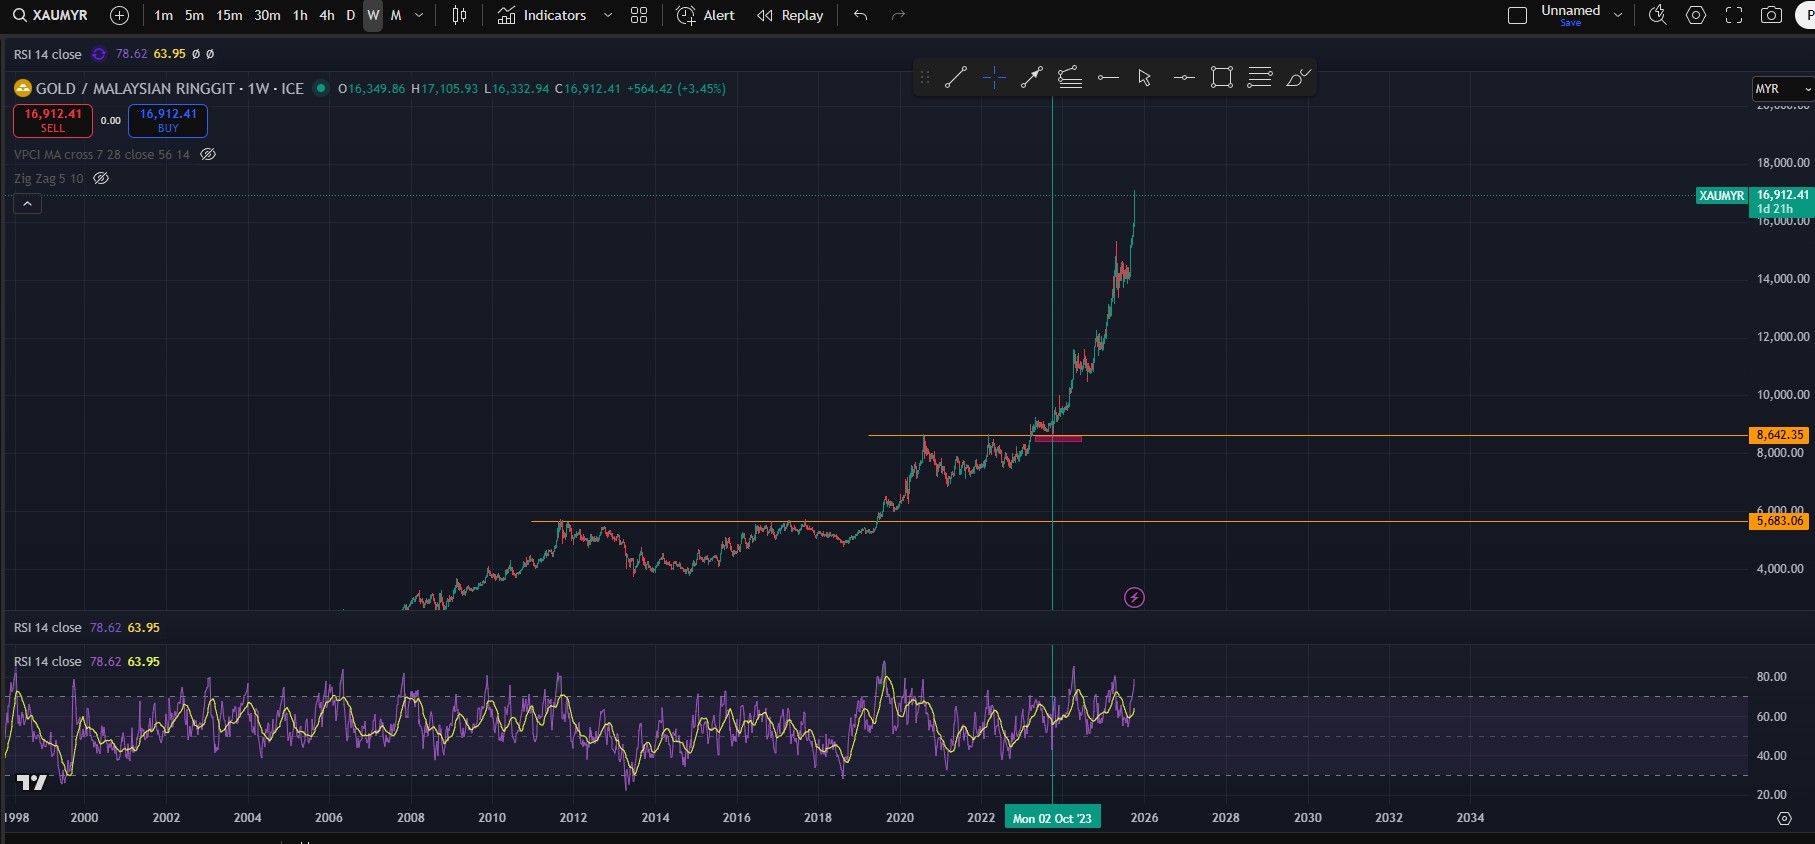Enter fullscreen mode
Screen dimensions: 1815x844
coord(1734,15)
